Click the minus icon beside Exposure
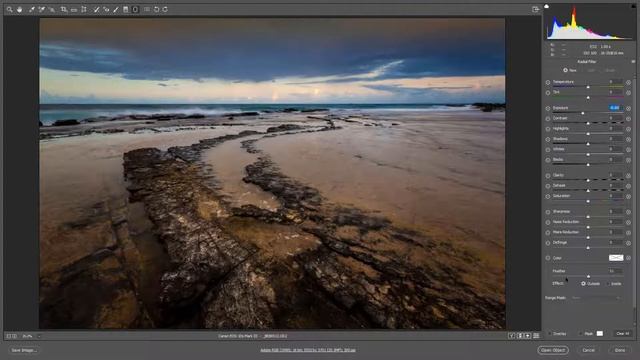The width and height of the screenshot is (640, 360). (x=548, y=108)
